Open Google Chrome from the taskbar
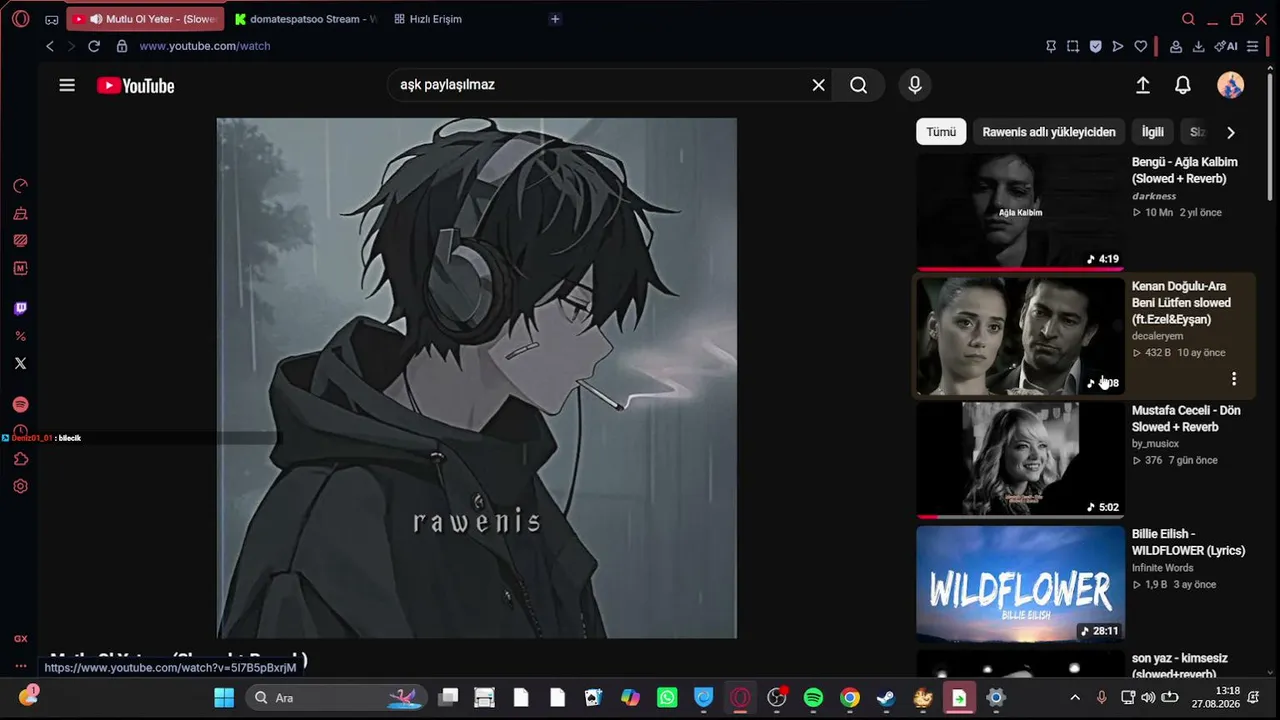The height and width of the screenshot is (720, 1280). tap(849, 697)
